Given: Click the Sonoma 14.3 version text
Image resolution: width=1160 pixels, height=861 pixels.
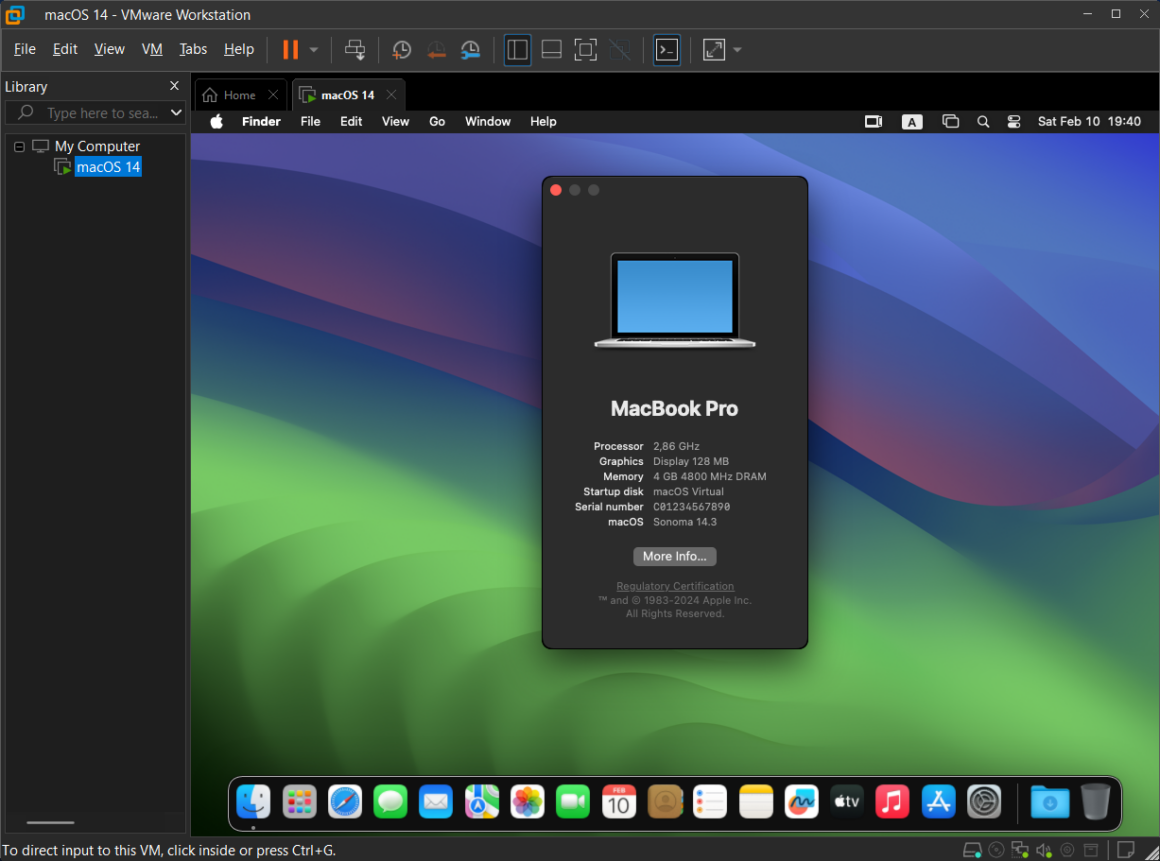Looking at the screenshot, I should click(684, 522).
